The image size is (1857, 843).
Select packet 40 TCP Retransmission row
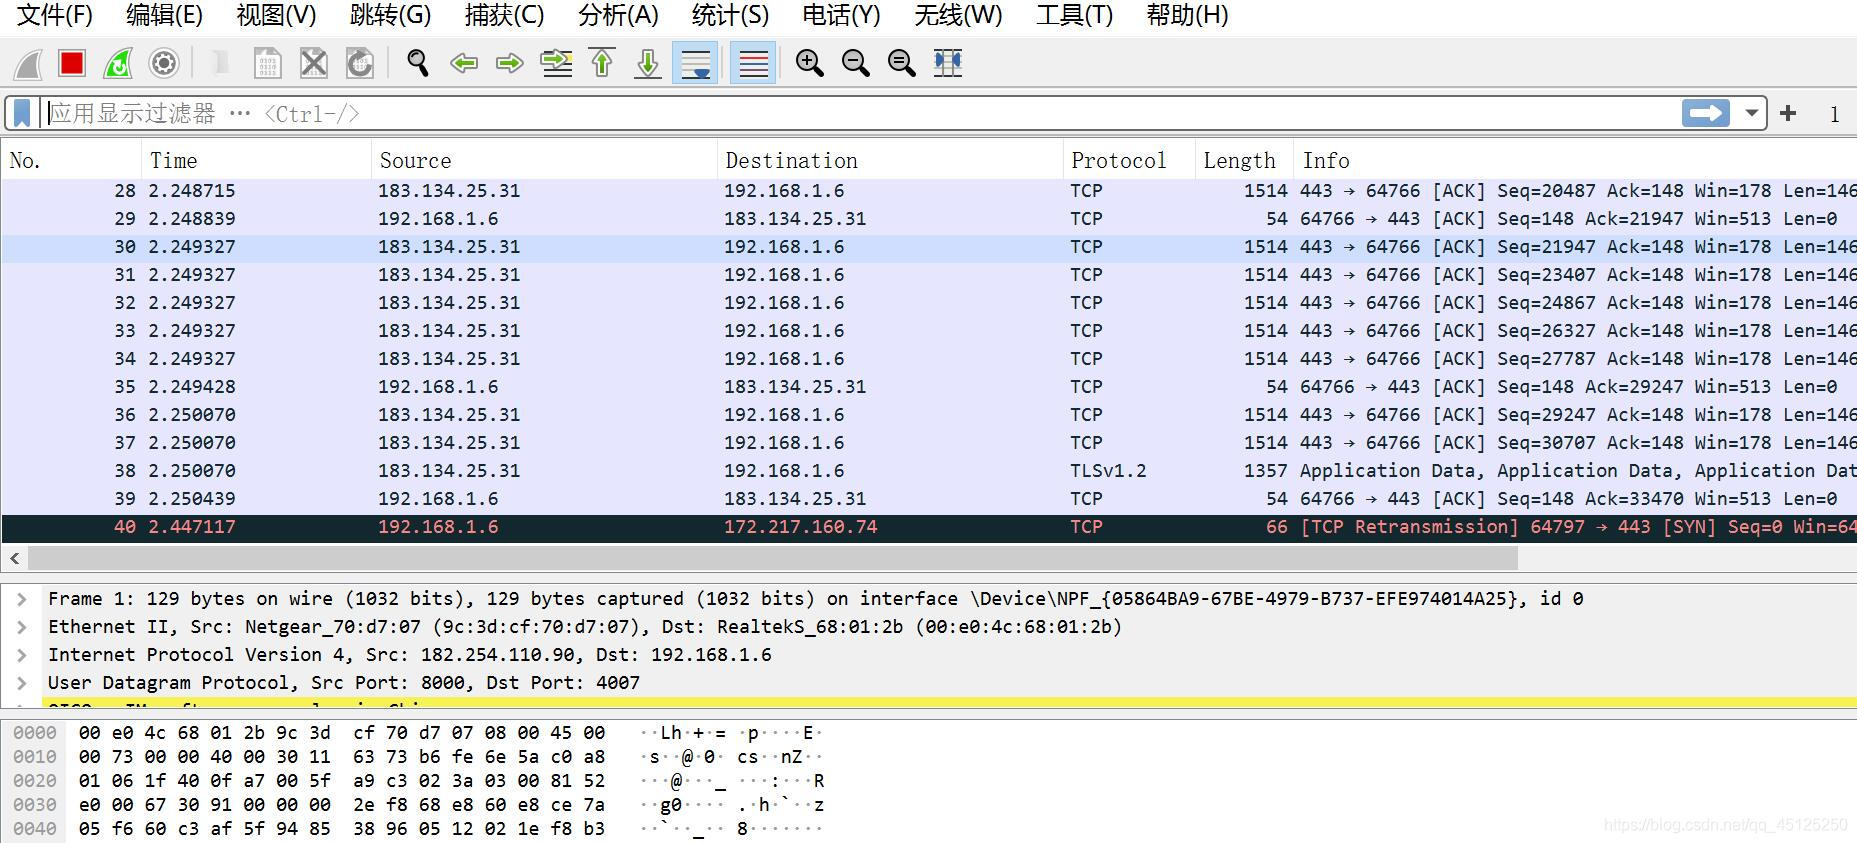click(x=929, y=527)
